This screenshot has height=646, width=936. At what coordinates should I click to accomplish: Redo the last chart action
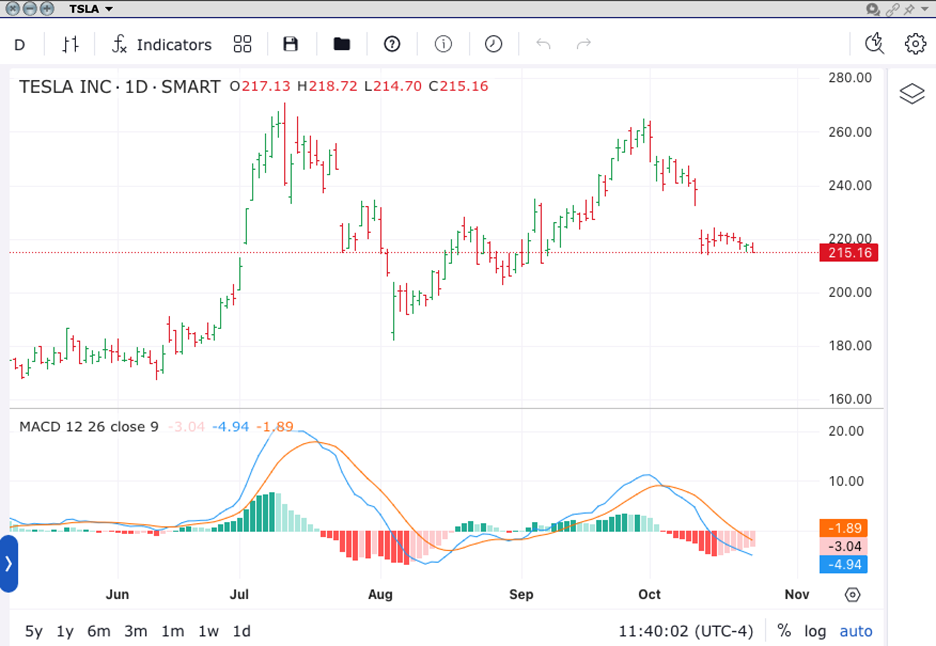click(584, 44)
